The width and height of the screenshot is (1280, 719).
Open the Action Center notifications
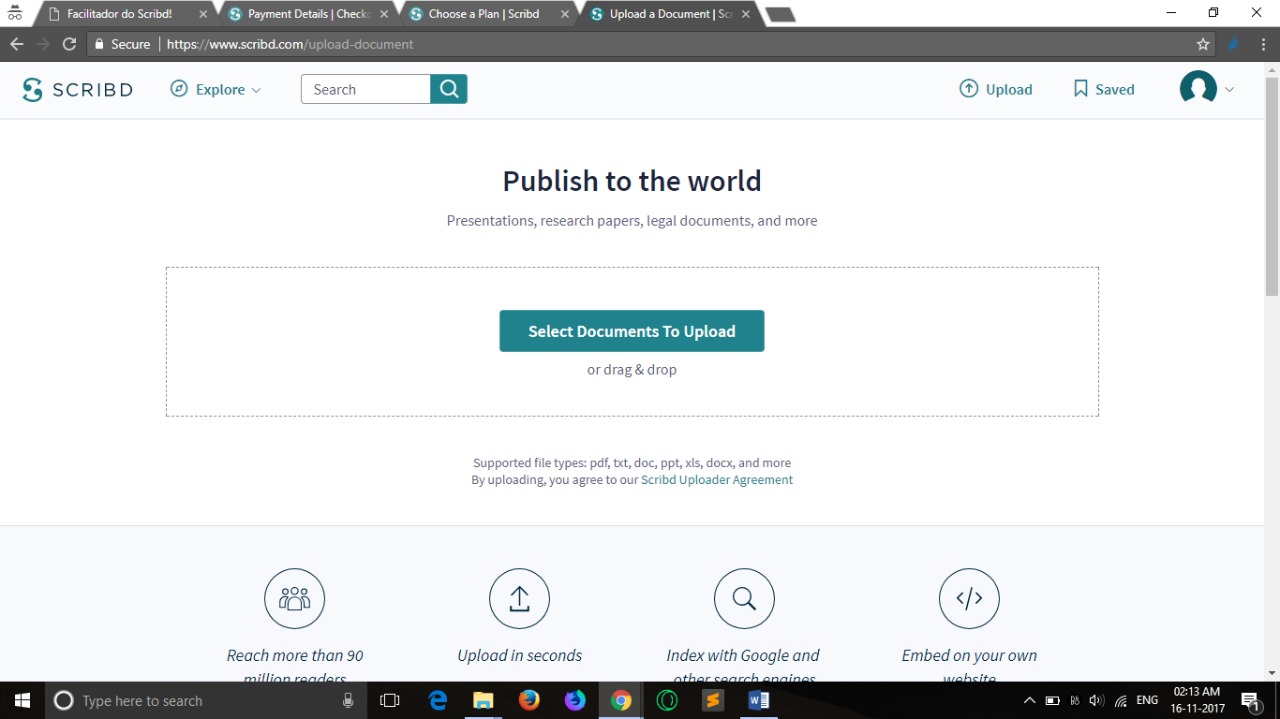pos(1250,701)
